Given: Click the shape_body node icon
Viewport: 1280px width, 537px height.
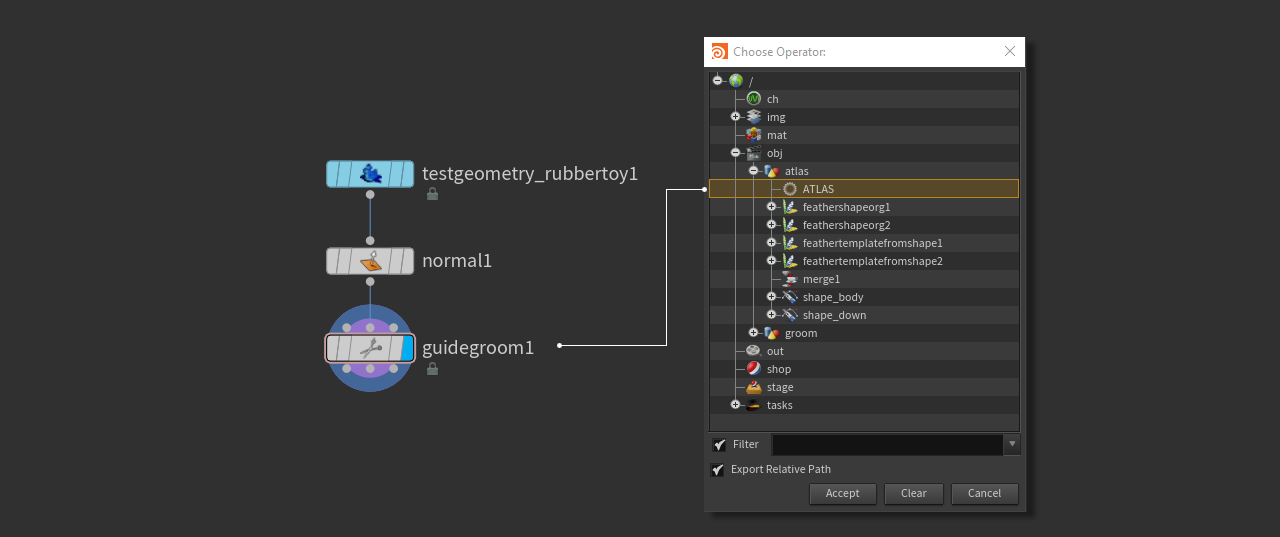Looking at the screenshot, I should [790, 297].
